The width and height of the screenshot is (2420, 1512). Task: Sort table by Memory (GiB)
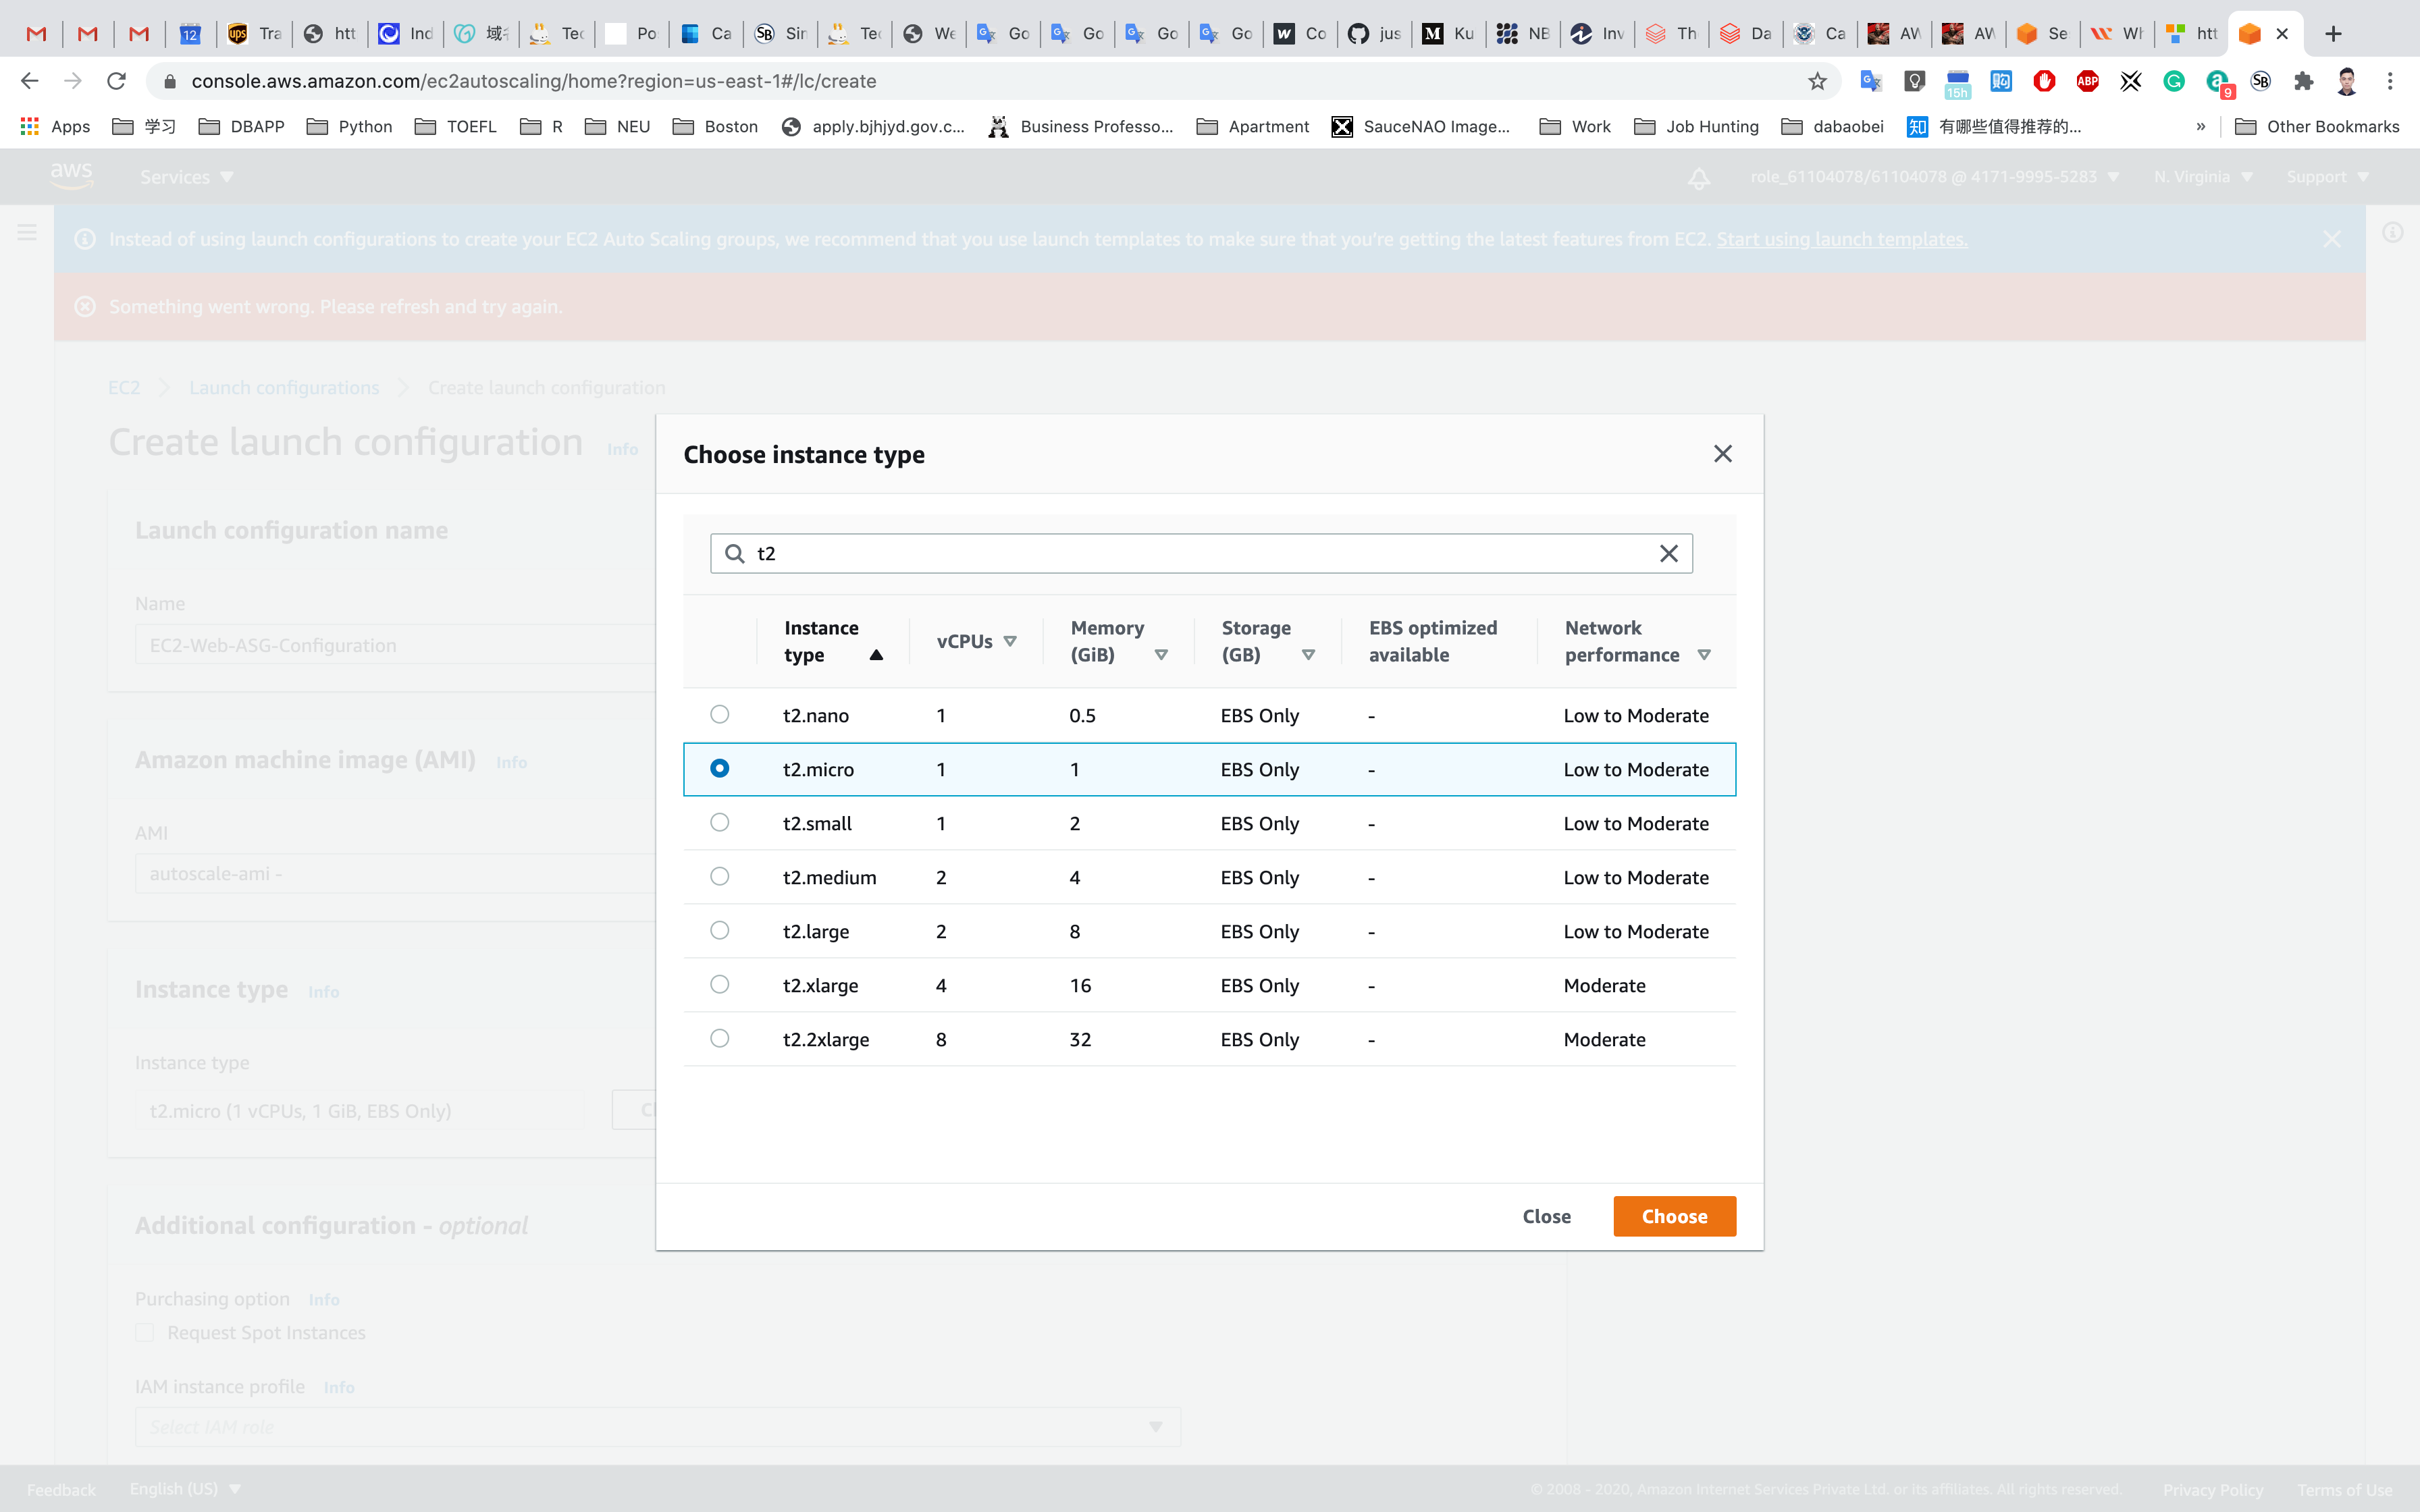coord(1161,655)
